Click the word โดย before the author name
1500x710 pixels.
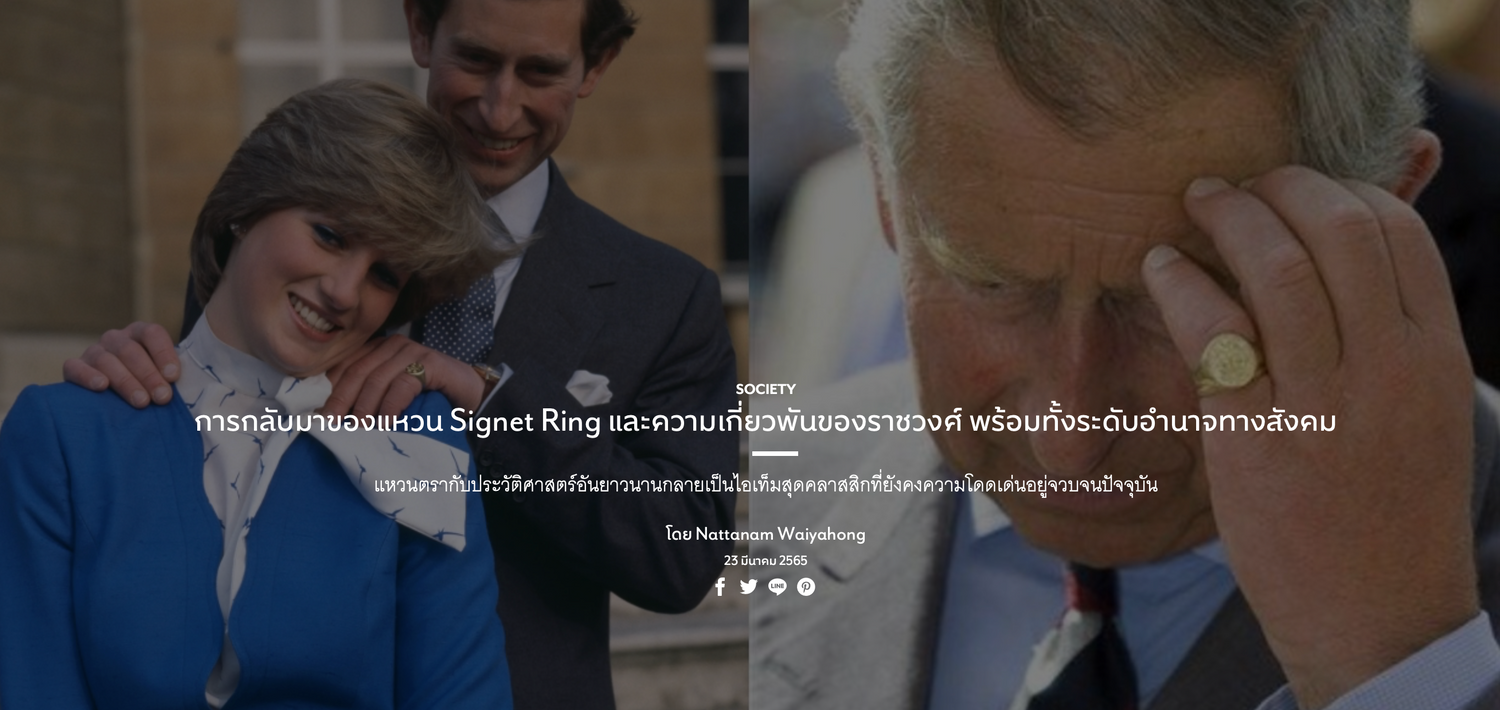point(679,534)
